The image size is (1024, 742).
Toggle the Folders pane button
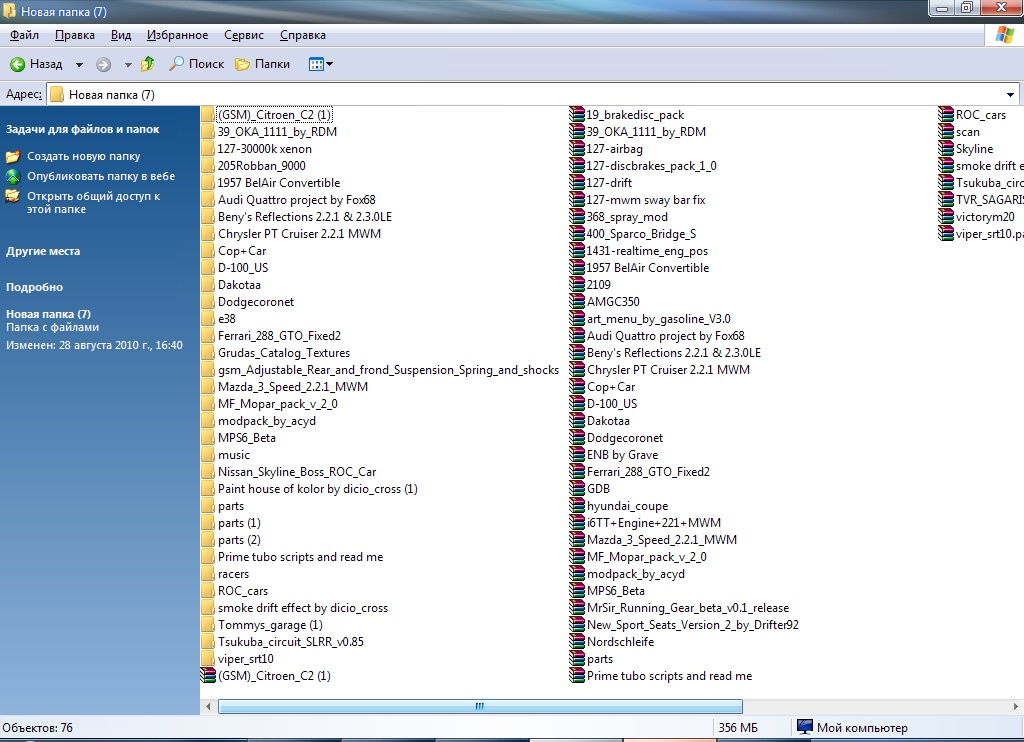[263, 63]
